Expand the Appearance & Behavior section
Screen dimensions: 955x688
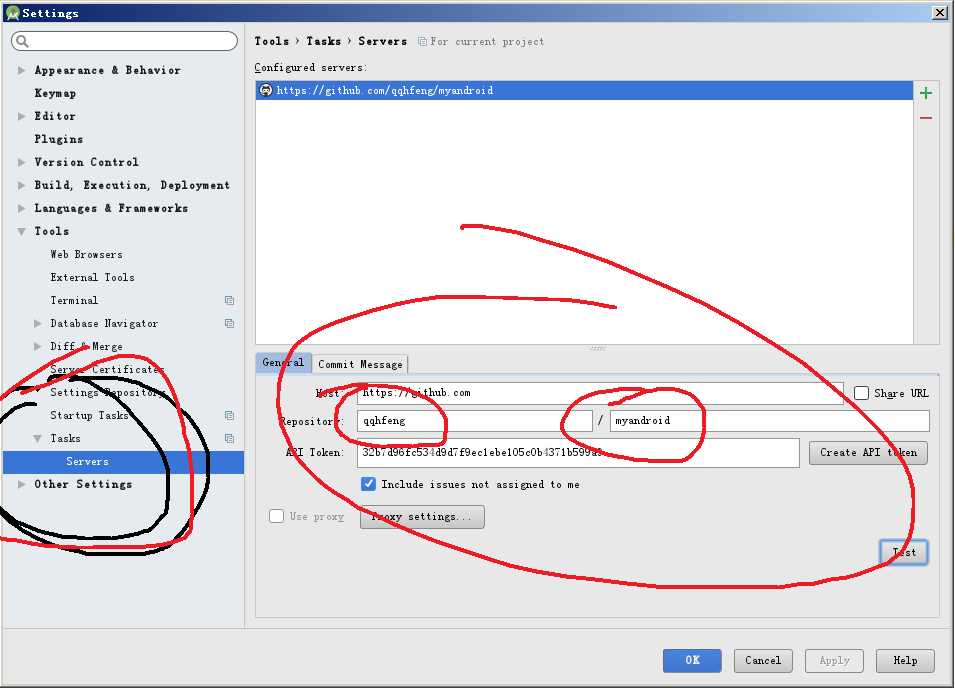tap(22, 70)
